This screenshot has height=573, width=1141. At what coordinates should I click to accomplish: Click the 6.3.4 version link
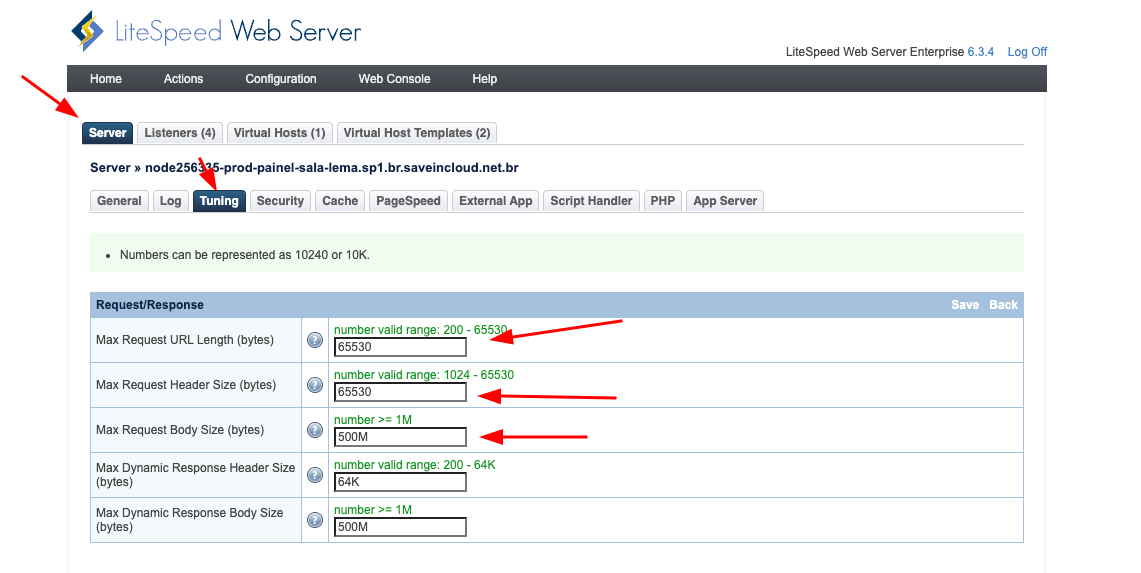980,52
